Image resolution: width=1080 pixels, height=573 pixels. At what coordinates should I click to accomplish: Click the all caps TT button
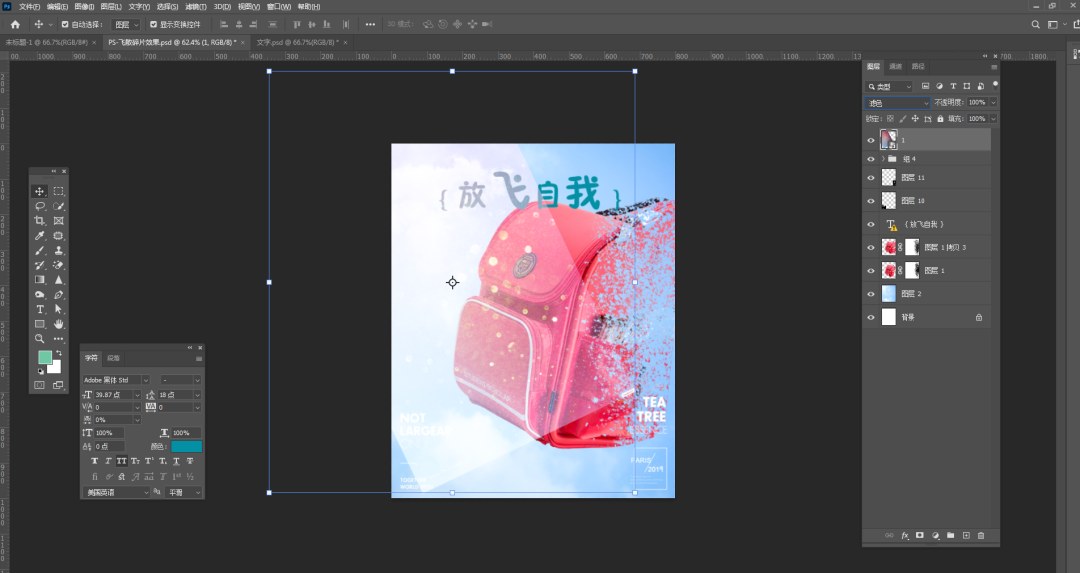point(121,461)
